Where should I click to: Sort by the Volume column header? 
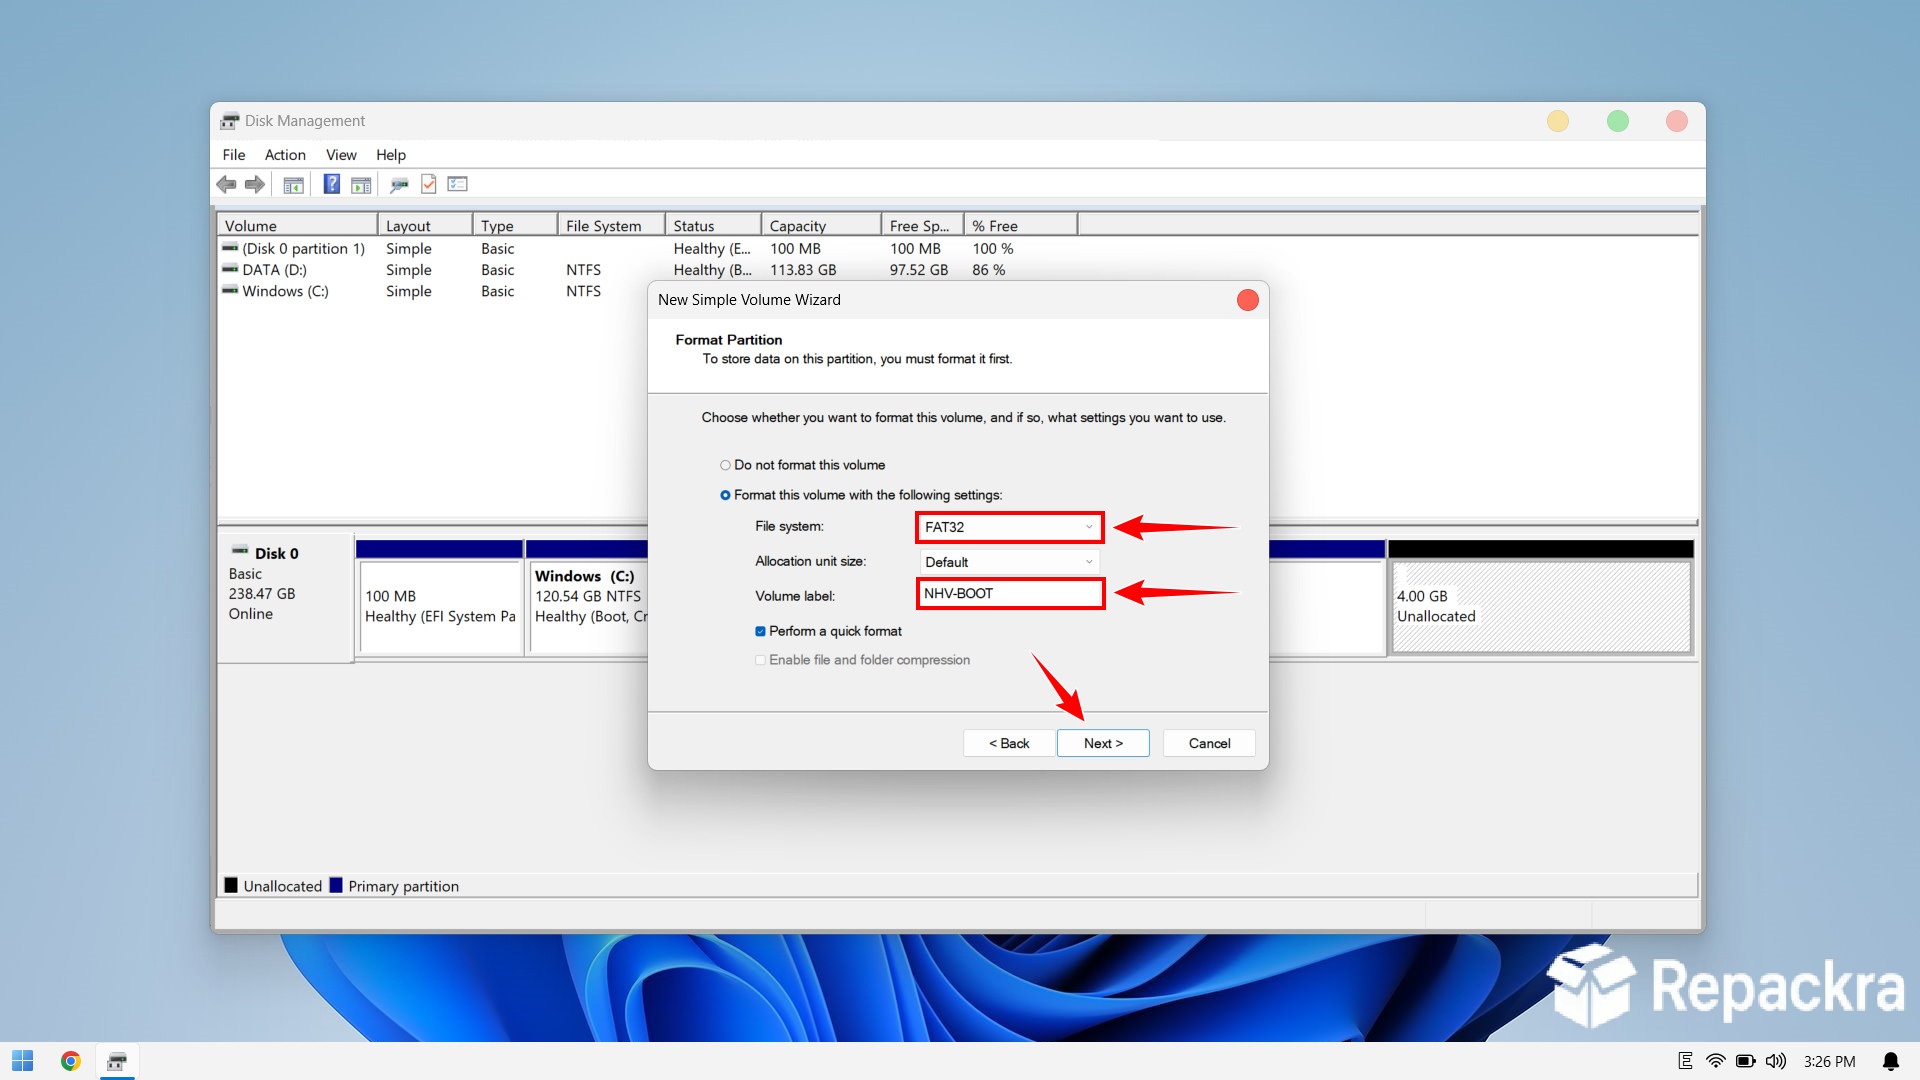tap(297, 226)
